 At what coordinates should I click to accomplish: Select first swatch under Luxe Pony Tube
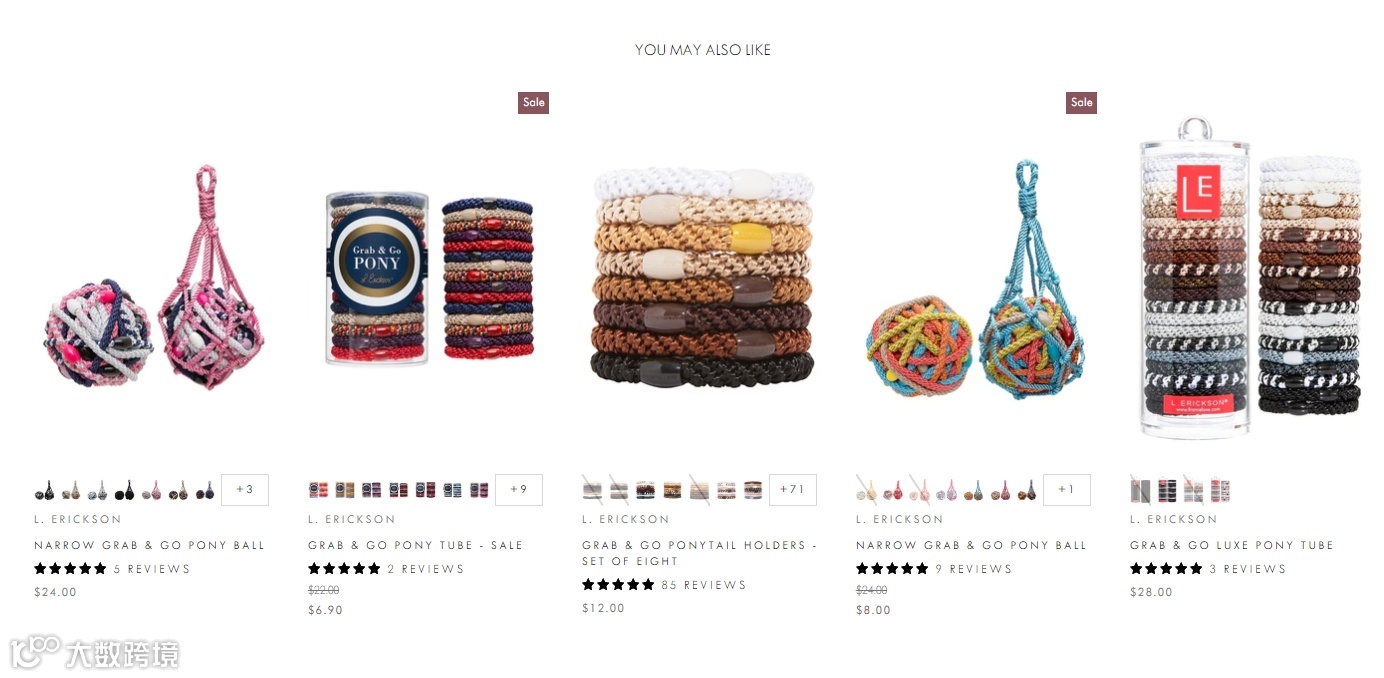[x=1141, y=490]
